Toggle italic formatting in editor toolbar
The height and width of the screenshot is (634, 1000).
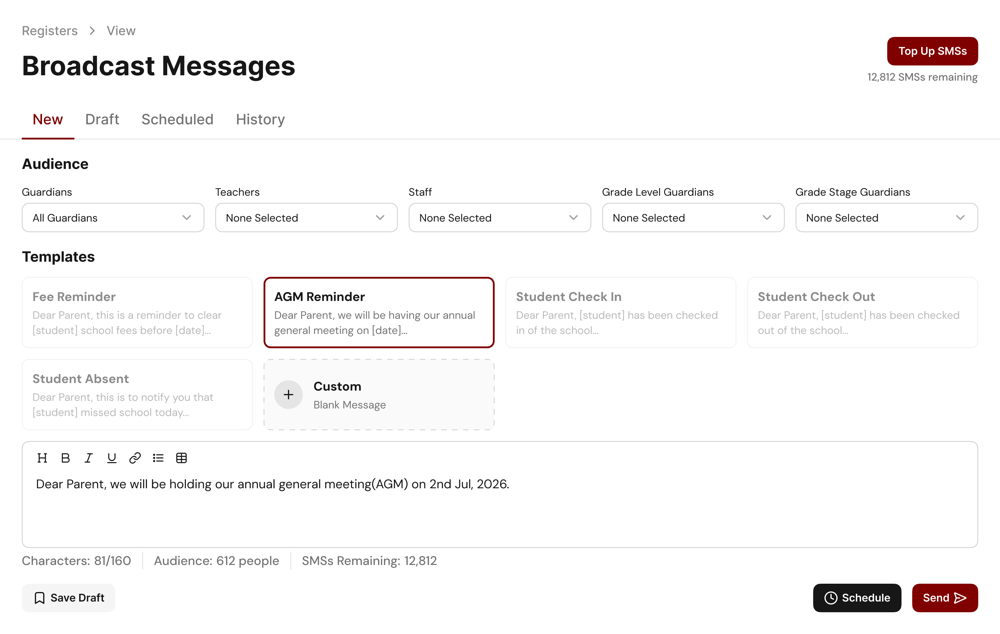tap(89, 458)
